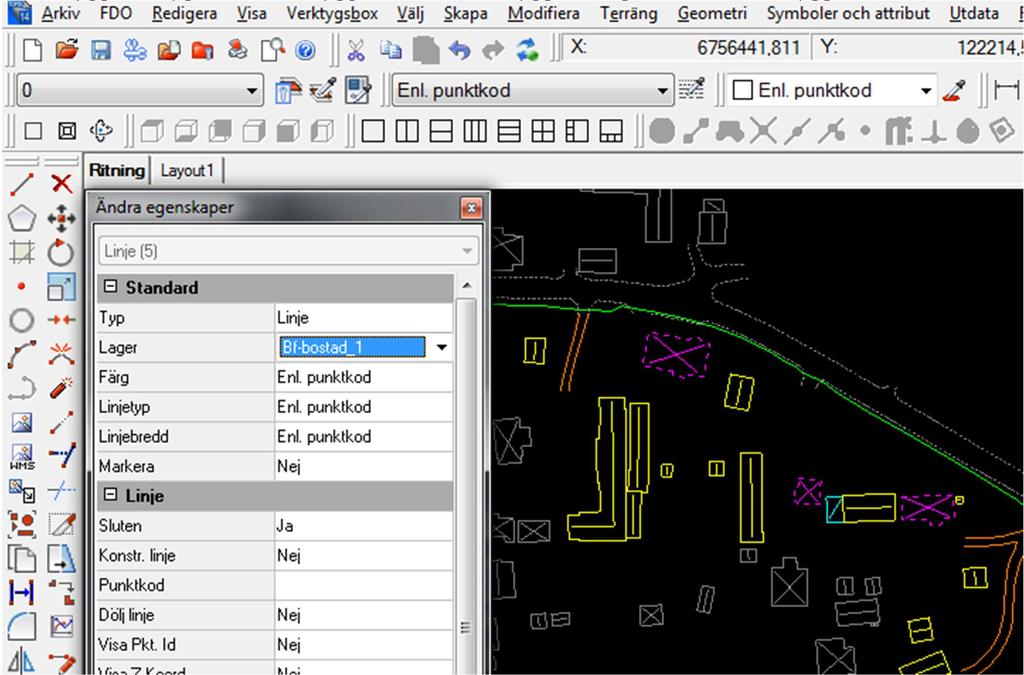Open the Geometri menu
This screenshot has height=675, width=1024.
click(x=712, y=13)
